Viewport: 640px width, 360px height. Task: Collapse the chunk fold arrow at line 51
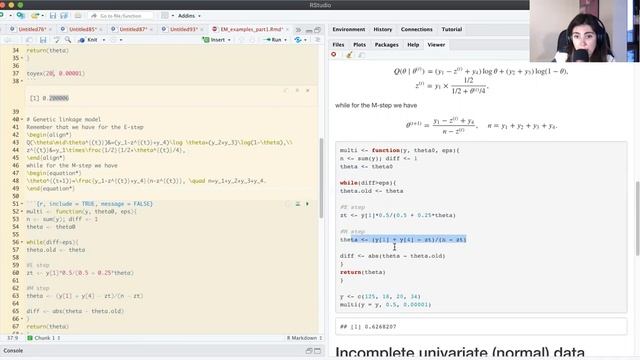(22, 204)
